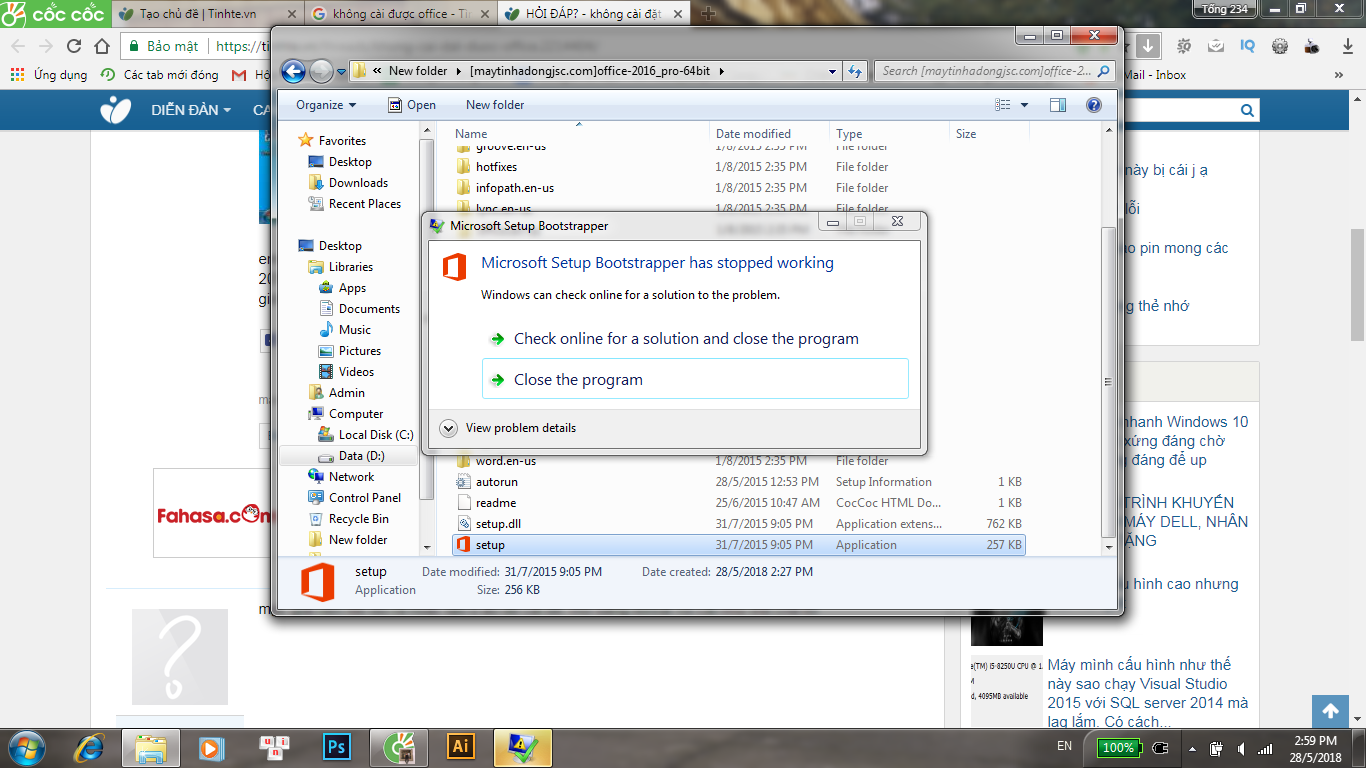The height and width of the screenshot is (768, 1366).
Task: Switch to the không cài được office tab
Action: tap(398, 14)
